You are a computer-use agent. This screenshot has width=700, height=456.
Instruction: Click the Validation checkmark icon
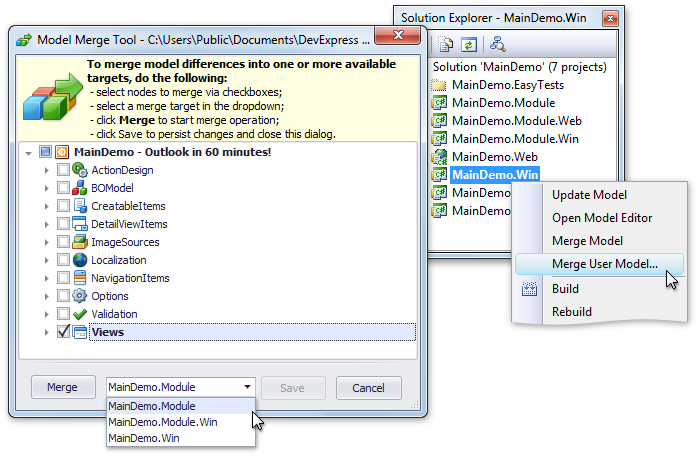tap(79, 314)
